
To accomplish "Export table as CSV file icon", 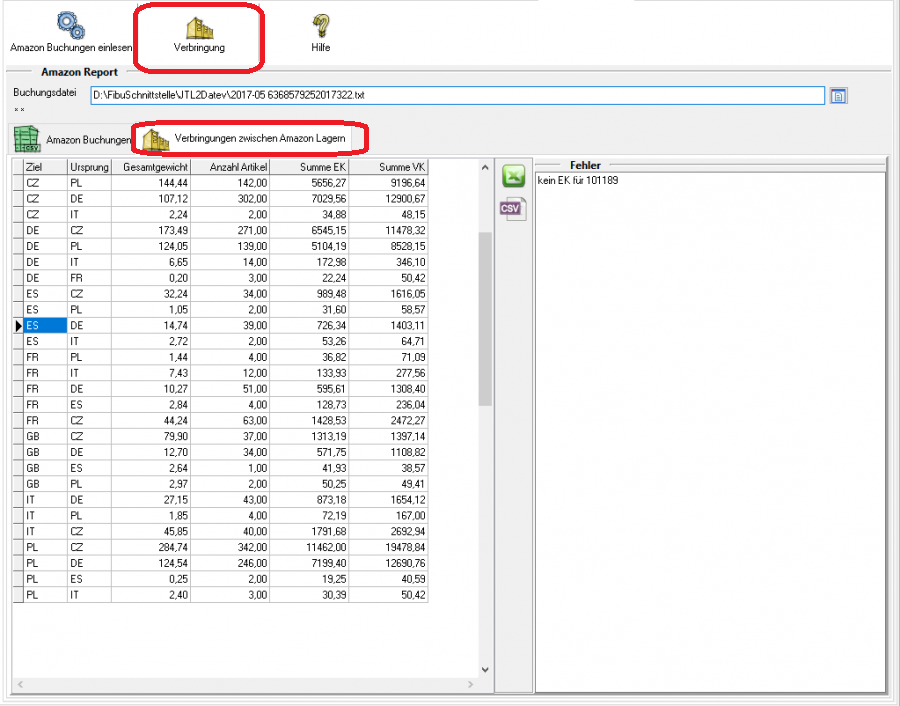I will pyautogui.click(x=513, y=210).
